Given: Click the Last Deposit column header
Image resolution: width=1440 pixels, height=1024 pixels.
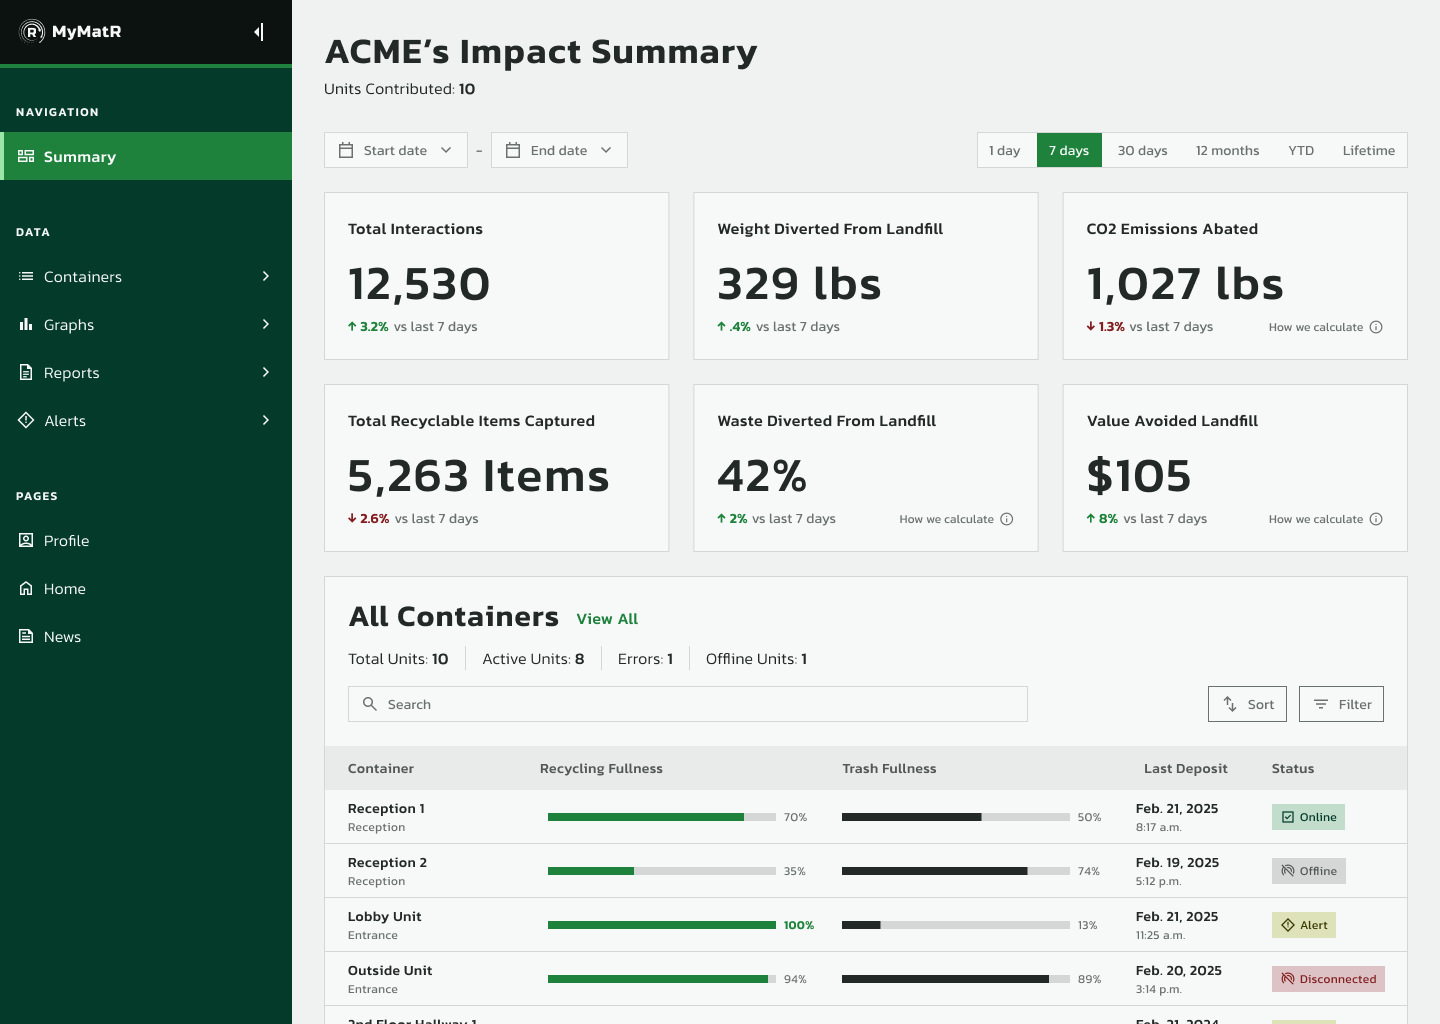Looking at the screenshot, I should (x=1185, y=768).
